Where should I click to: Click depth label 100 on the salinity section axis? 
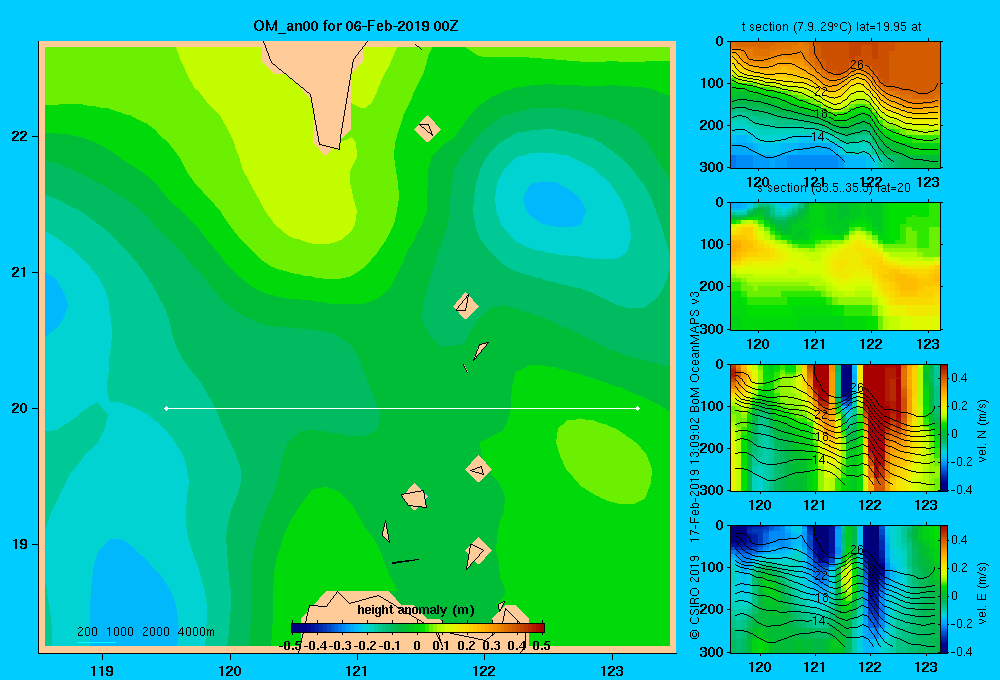point(712,244)
